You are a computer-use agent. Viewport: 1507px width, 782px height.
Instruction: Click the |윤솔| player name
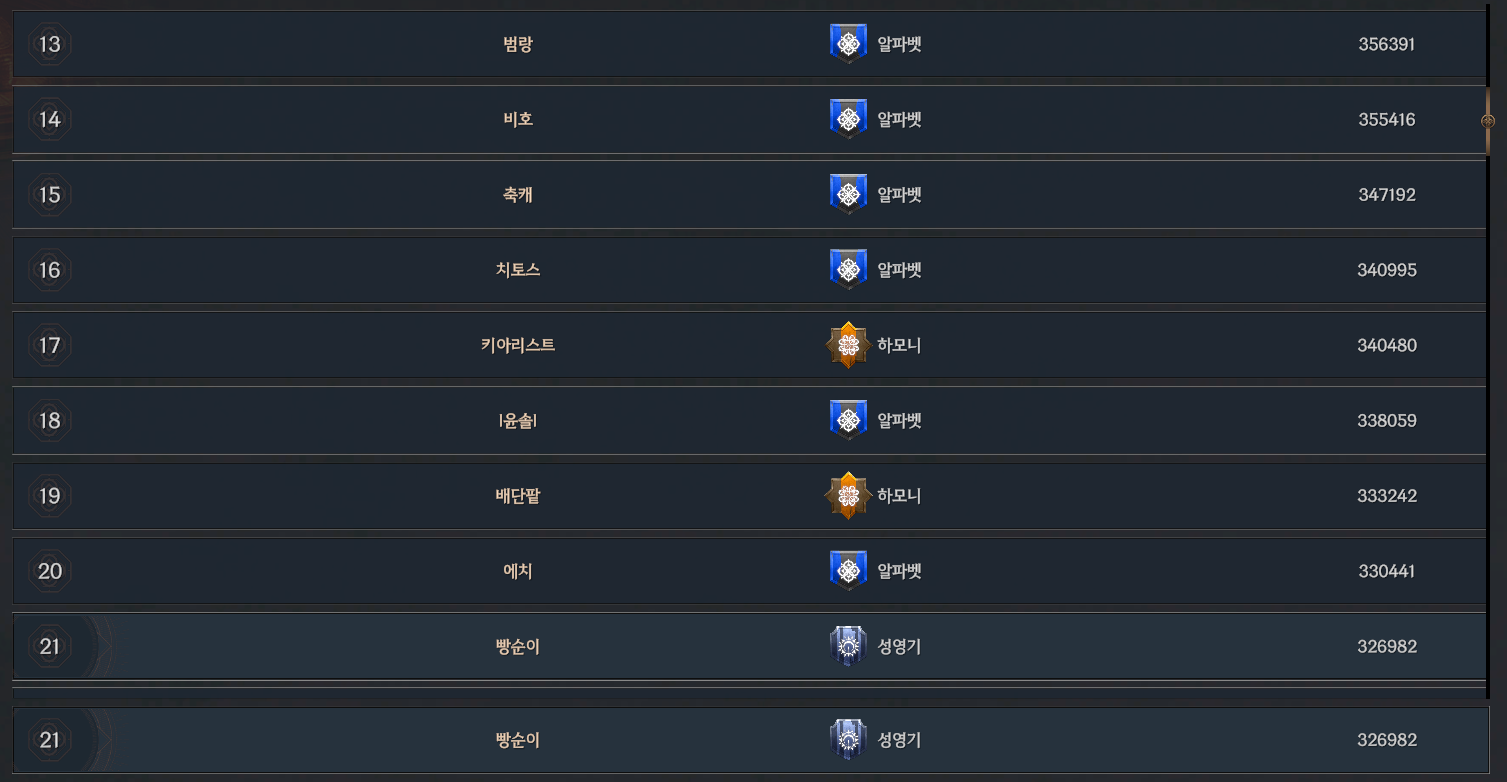pos(518,421)
